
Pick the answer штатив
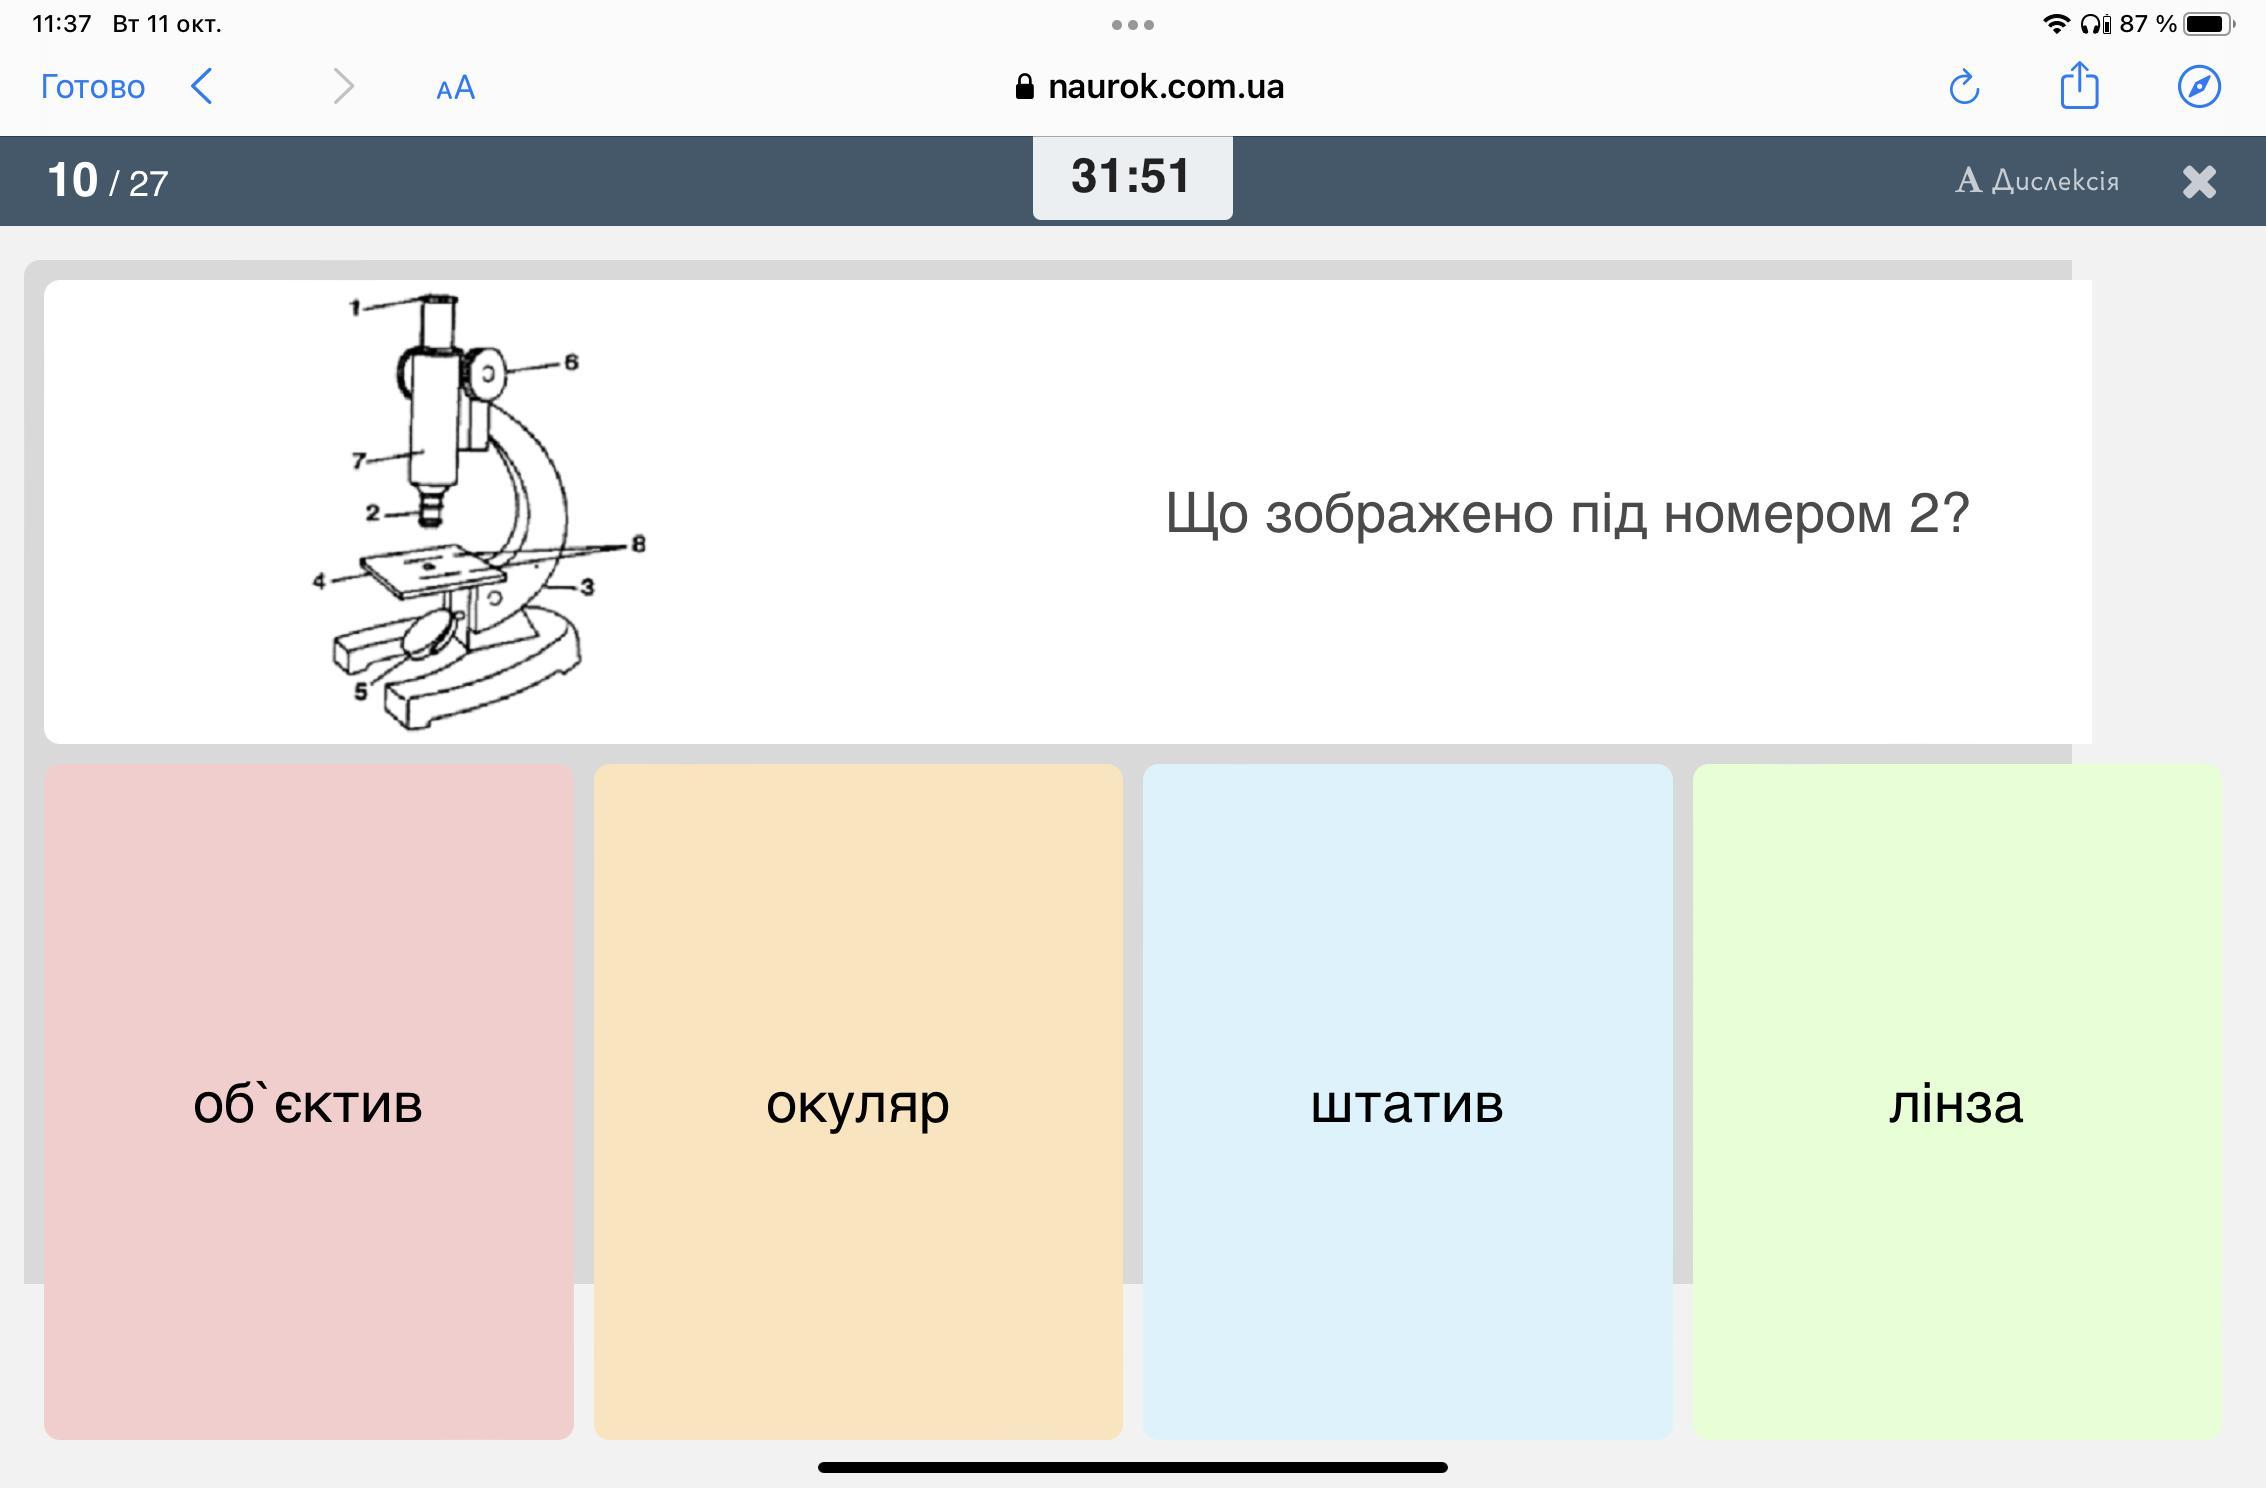(x=1407, y=1102)
